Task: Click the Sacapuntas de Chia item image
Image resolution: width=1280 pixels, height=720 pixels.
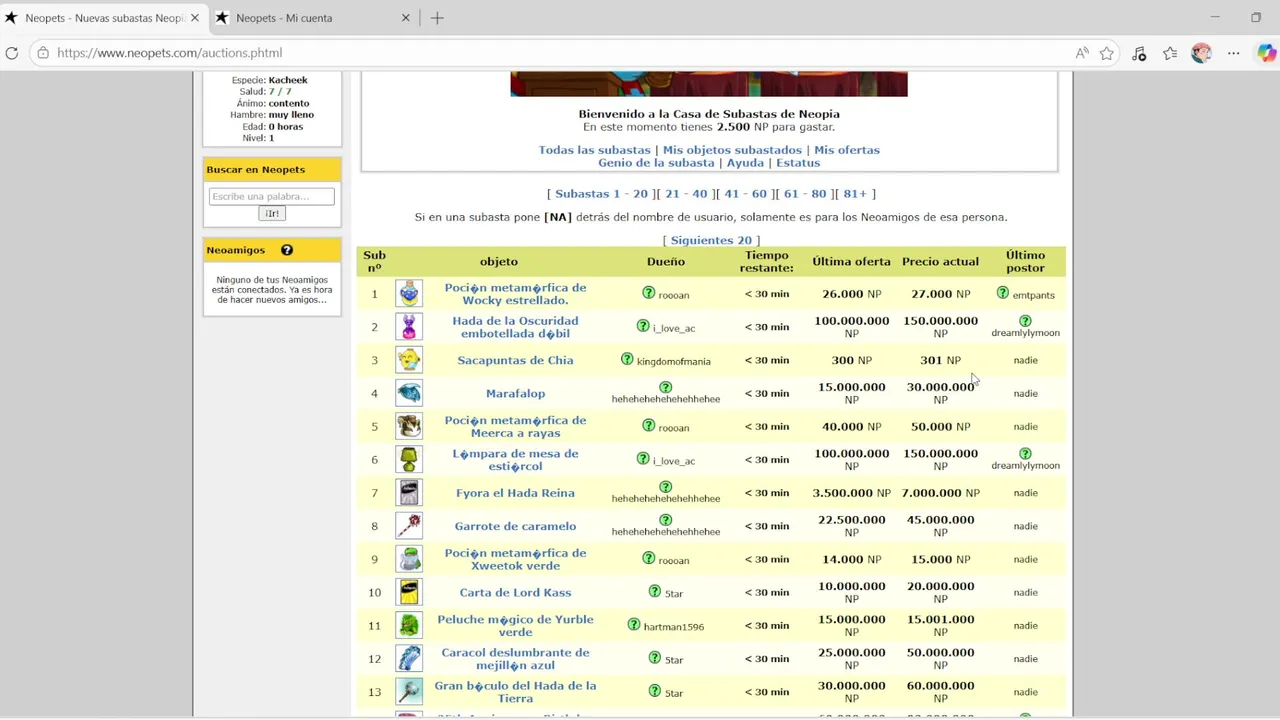Action: tap(409, 360)
